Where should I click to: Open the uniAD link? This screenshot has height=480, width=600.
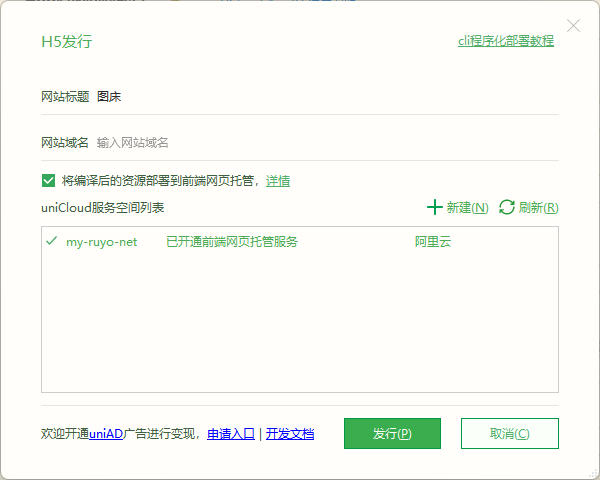click(105, 434)
